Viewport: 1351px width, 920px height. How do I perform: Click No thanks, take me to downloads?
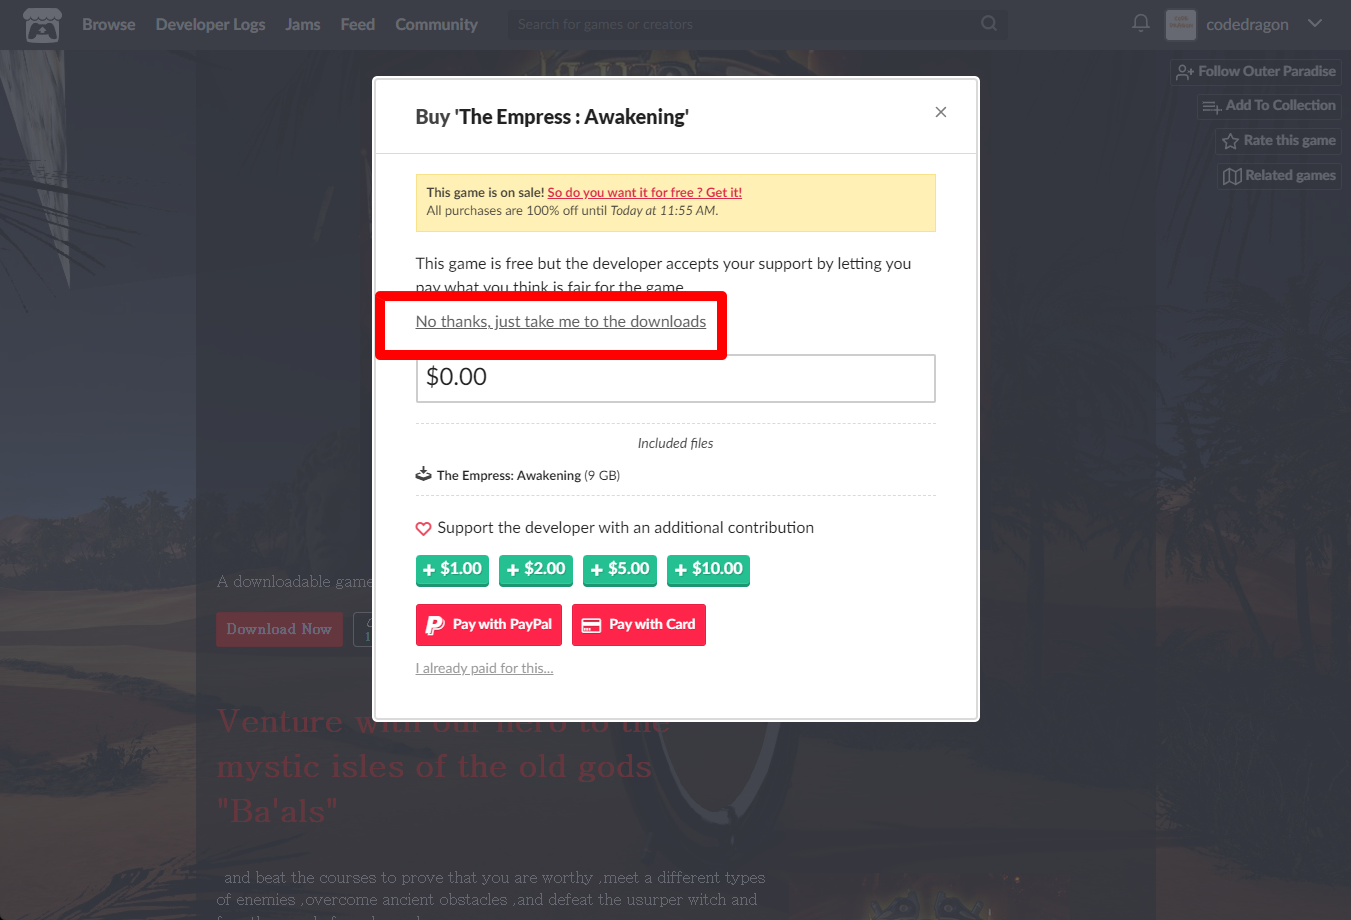[561, 322]
